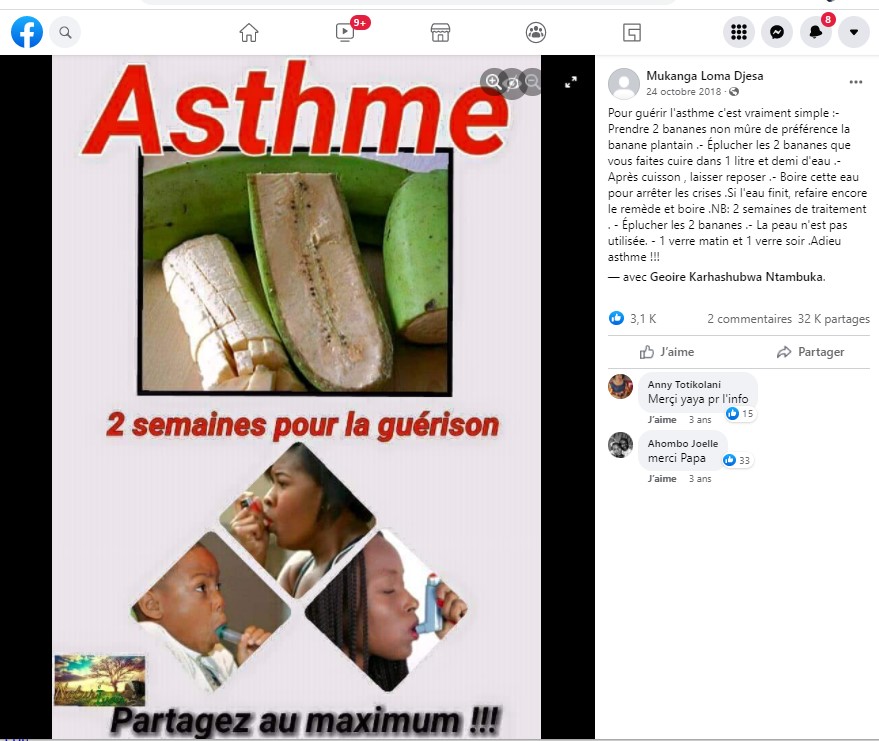Expand the account dropdown arrow
Image resolution: width=879 pixels, height=741 pixels.
point(854,33)
